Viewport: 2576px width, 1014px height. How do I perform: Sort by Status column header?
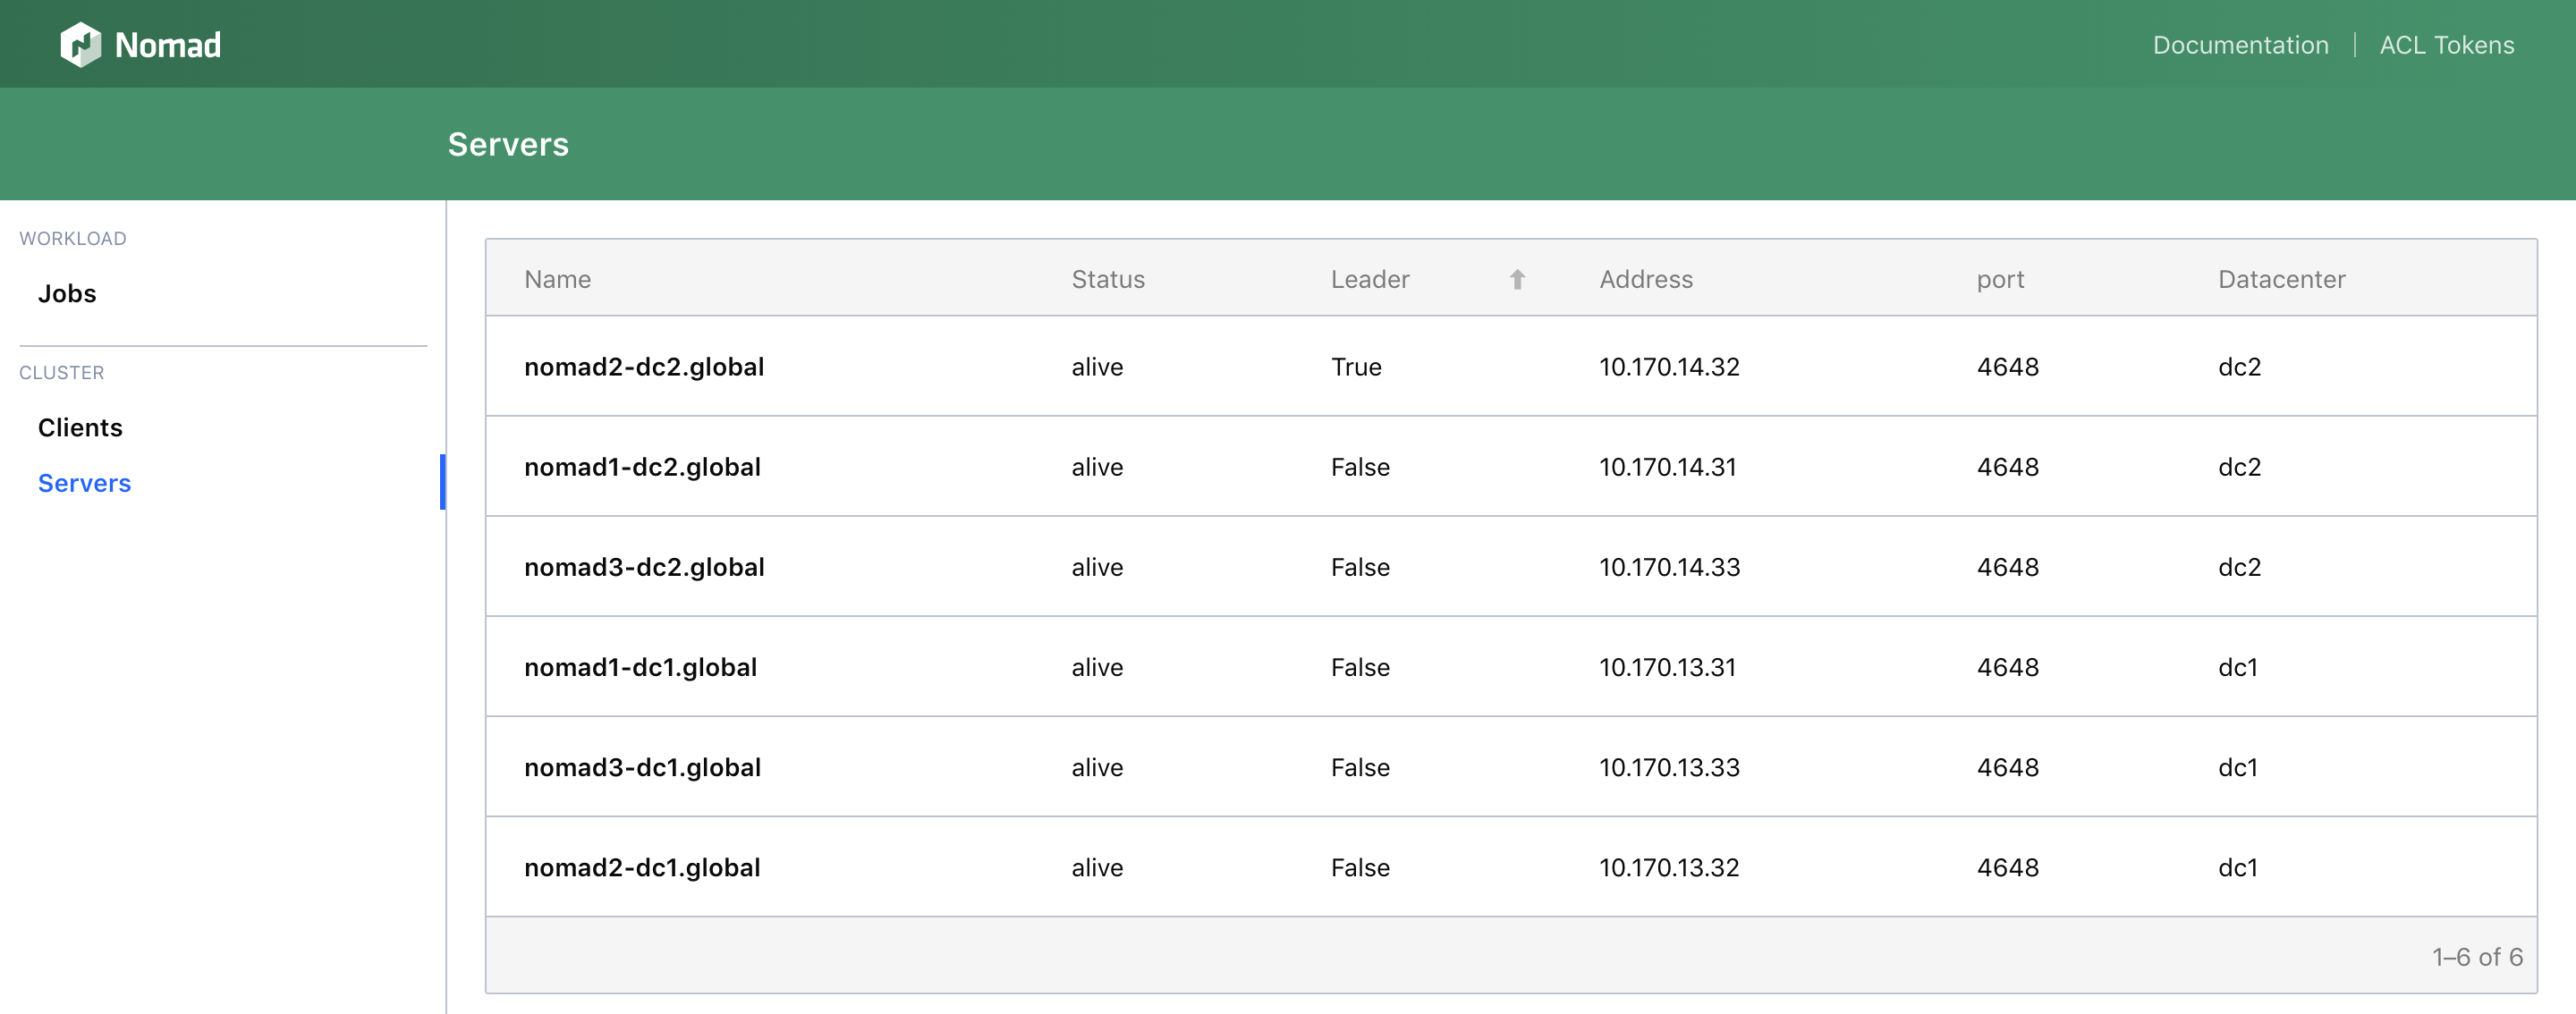click(1107, 279)
